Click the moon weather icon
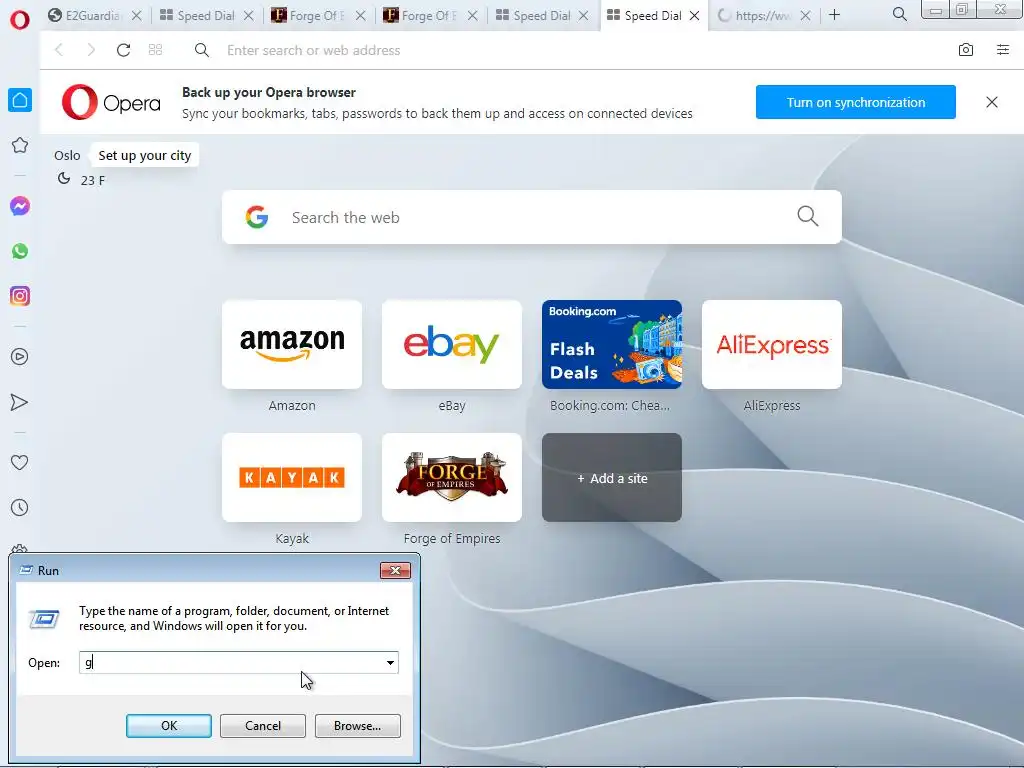 (63, 178)
